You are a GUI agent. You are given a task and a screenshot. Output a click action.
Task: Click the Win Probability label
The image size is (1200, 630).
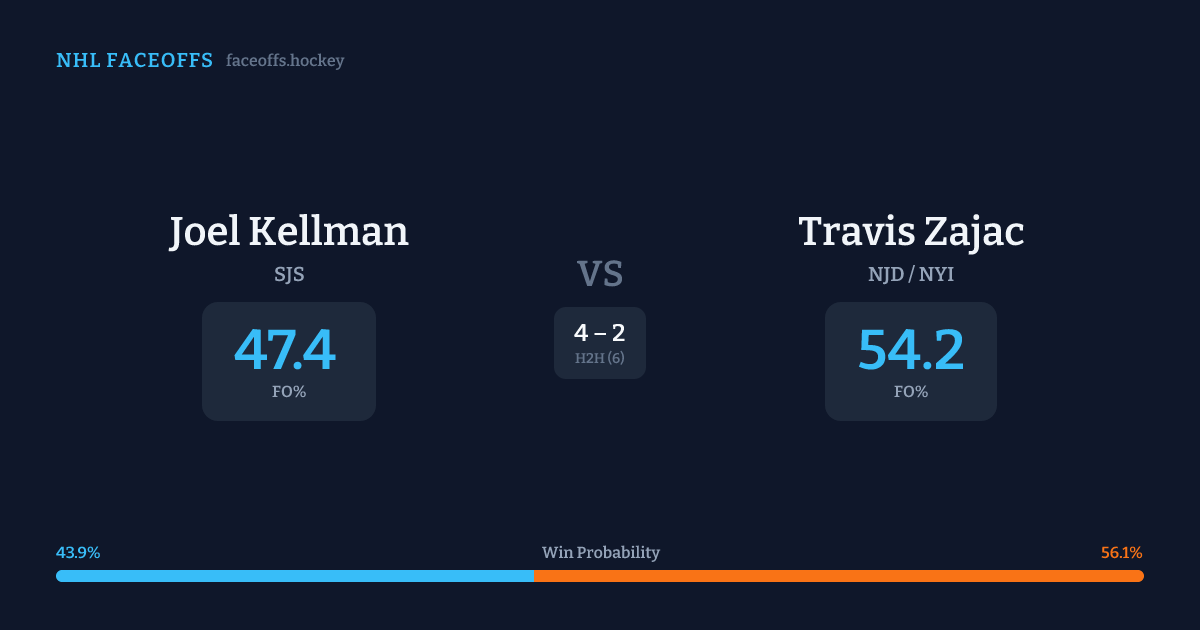[600, 553]
